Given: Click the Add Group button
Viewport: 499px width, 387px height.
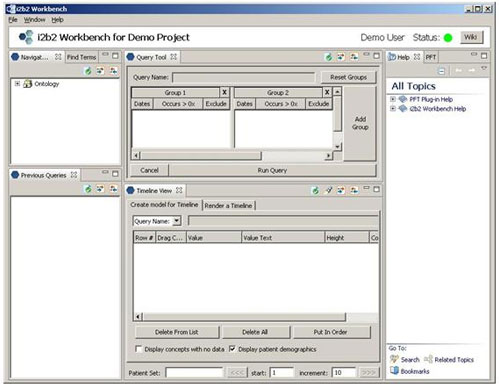Looking at the screenshot, I should pyautogui.click(x=360, y=123).
